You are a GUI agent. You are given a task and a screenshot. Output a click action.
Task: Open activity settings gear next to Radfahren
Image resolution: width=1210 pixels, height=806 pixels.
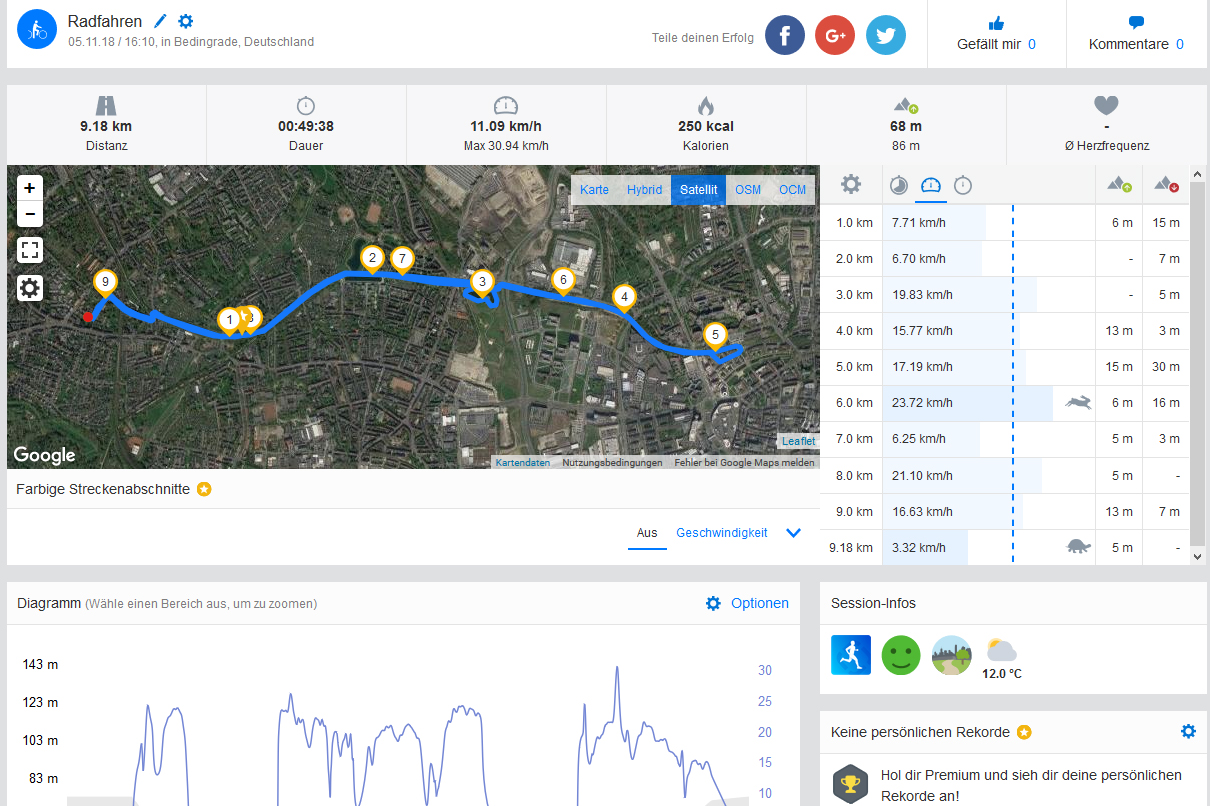click(185, 21)
